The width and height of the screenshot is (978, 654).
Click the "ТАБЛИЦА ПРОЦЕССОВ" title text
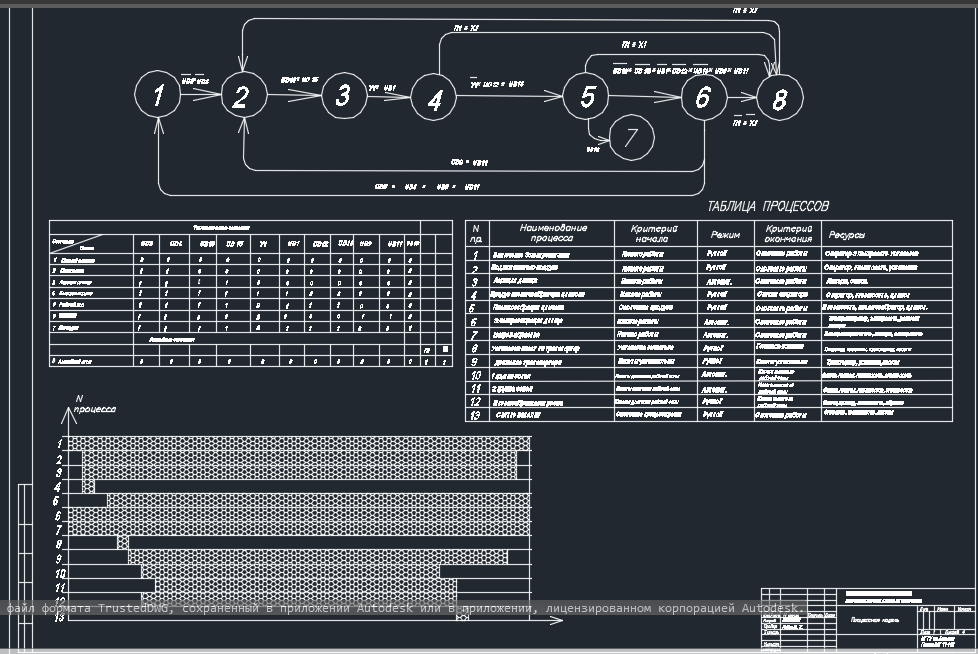coord(767,207)
